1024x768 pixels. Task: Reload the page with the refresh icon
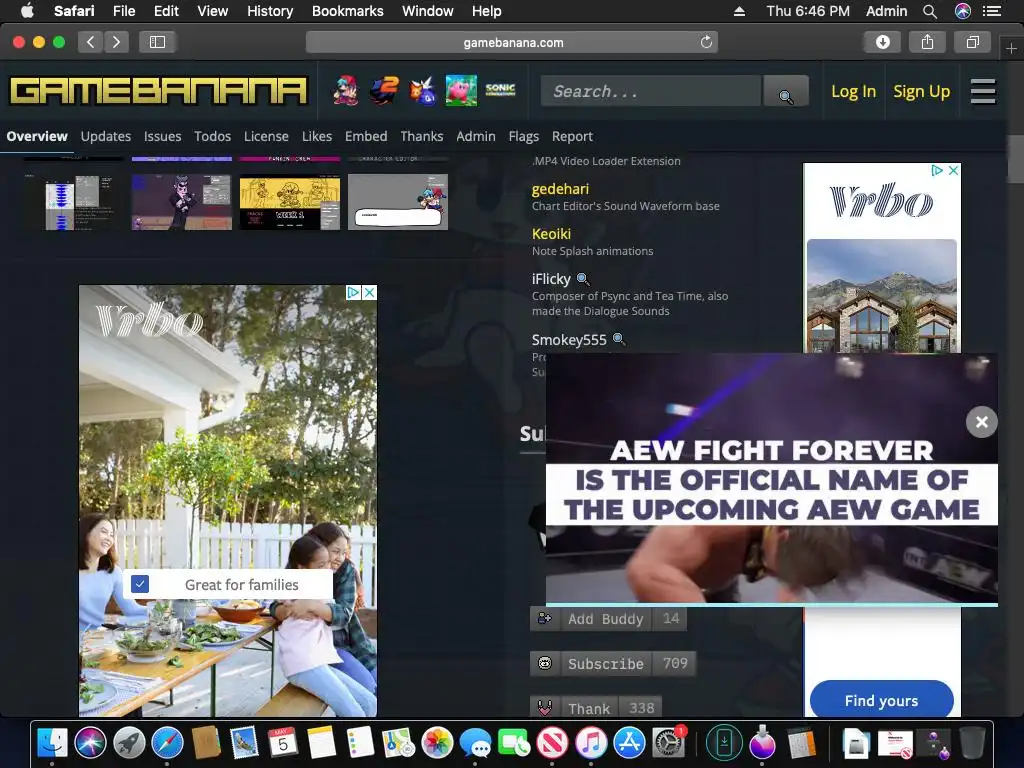[706, 42]
